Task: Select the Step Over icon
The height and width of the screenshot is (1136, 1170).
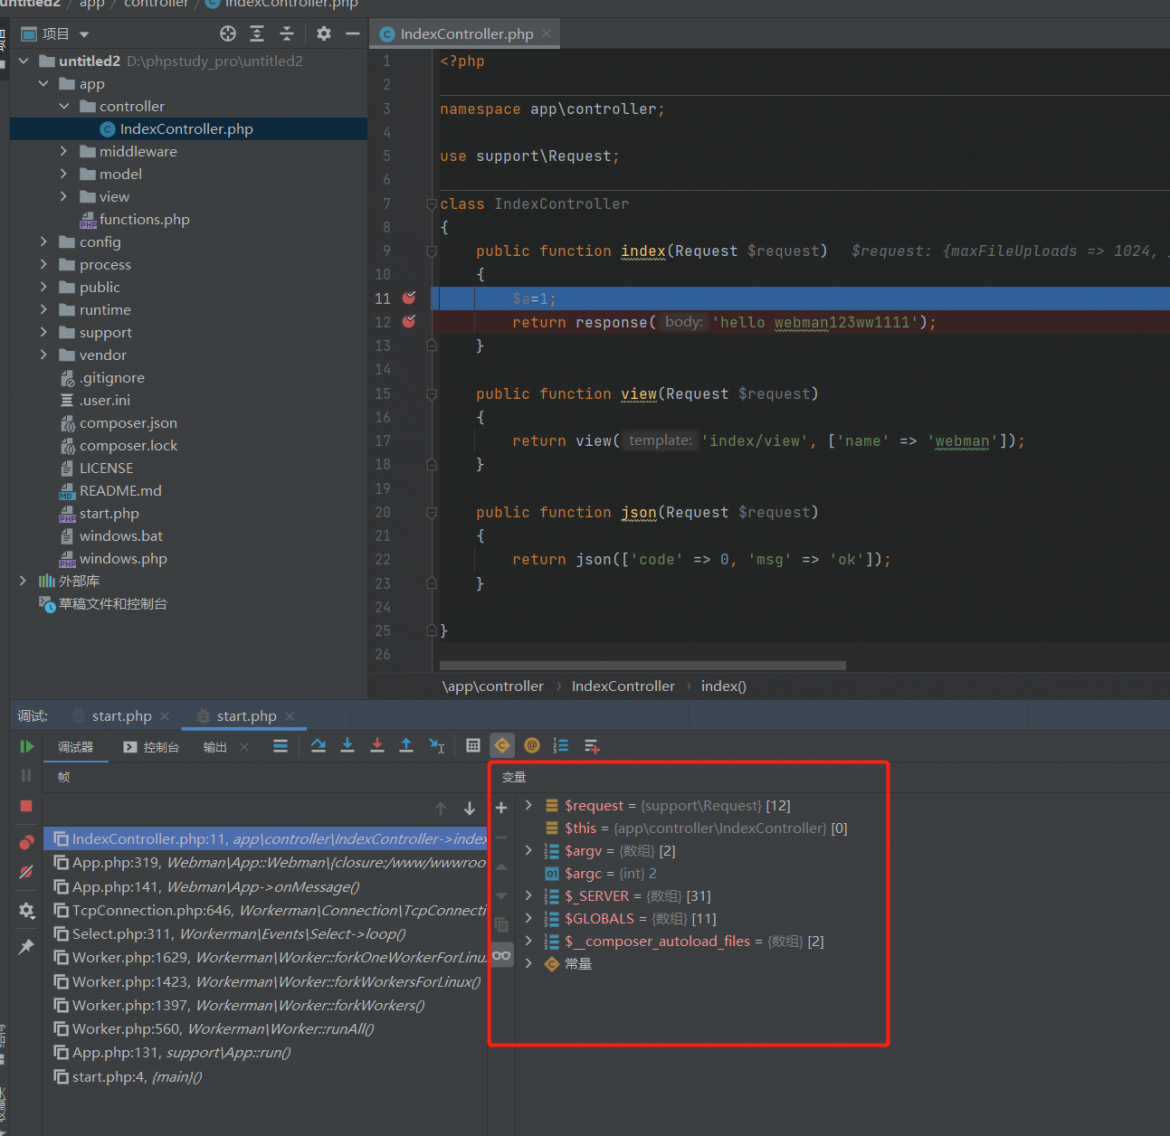Action: (x=318, y=746)
